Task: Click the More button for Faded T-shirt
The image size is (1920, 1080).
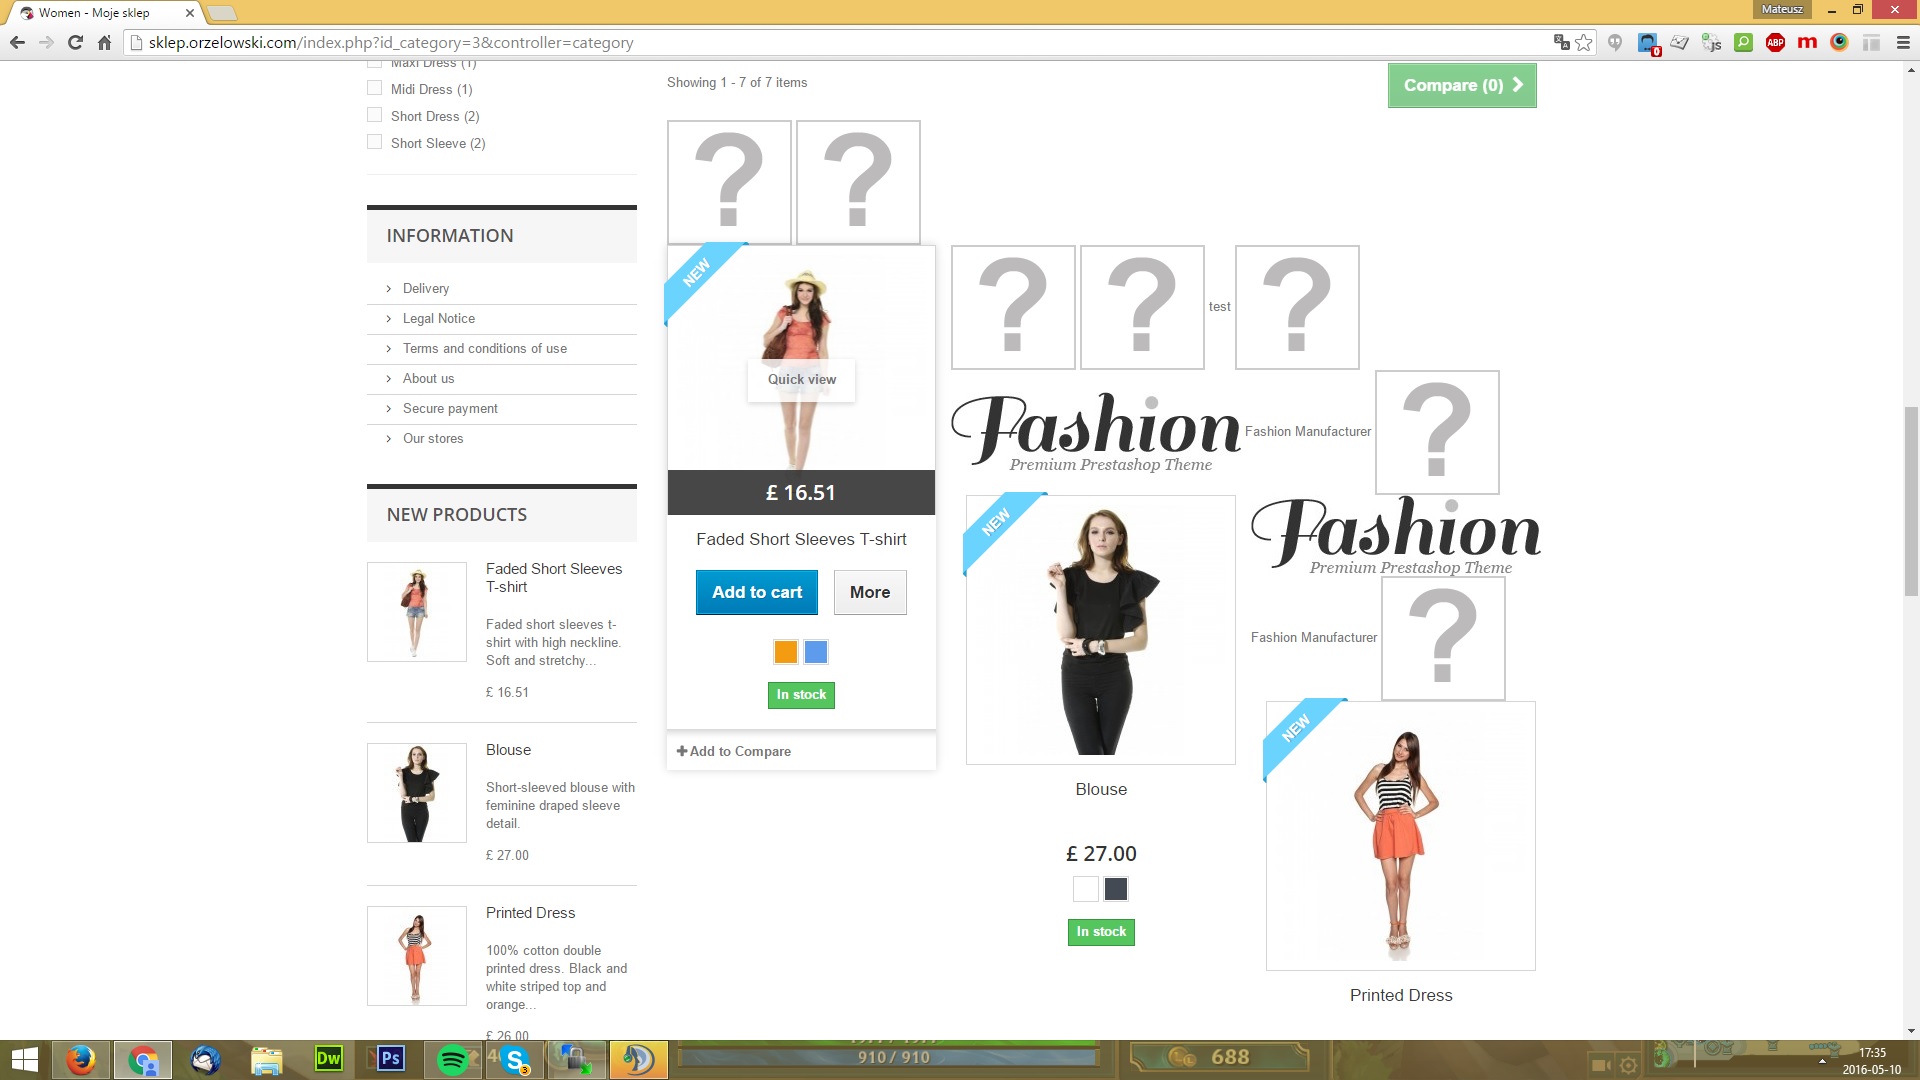Action: tap(870, 592)
